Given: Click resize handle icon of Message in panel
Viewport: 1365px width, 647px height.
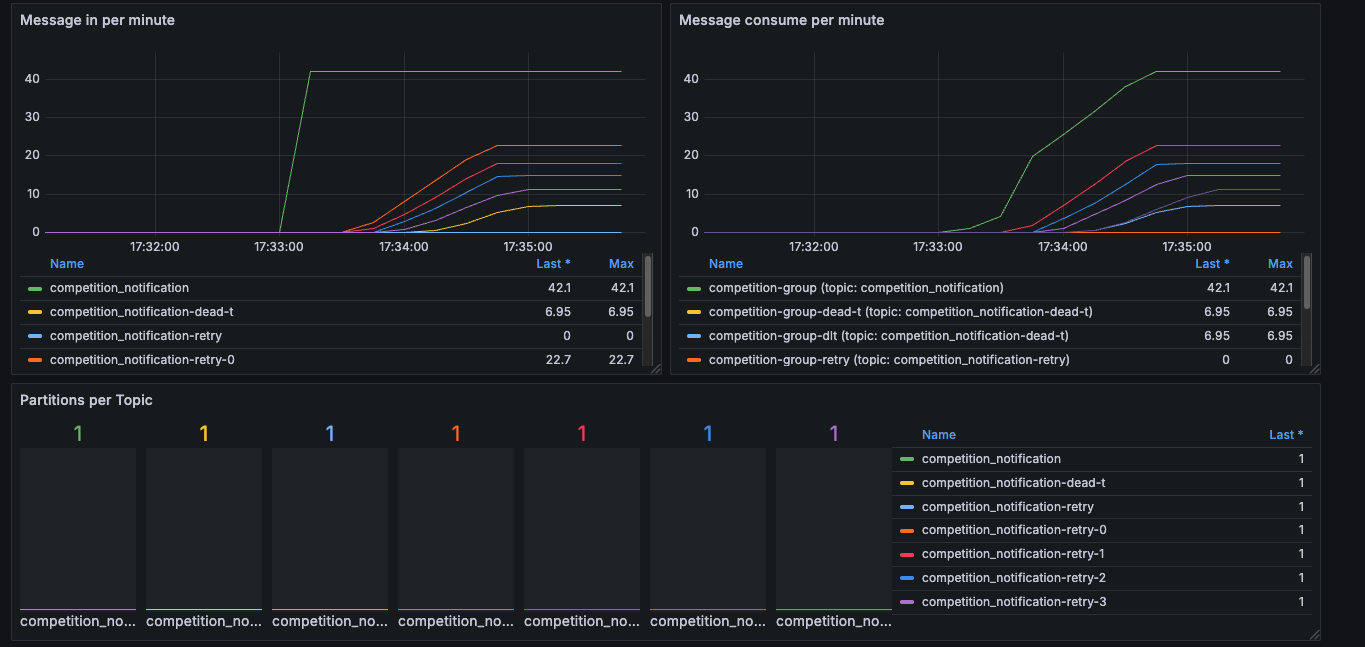Looking at the screenshot, I should [x=656, y=369].
